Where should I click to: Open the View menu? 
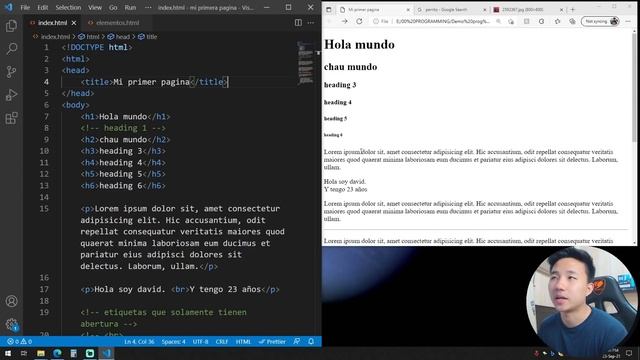click(x=95, y=7)
